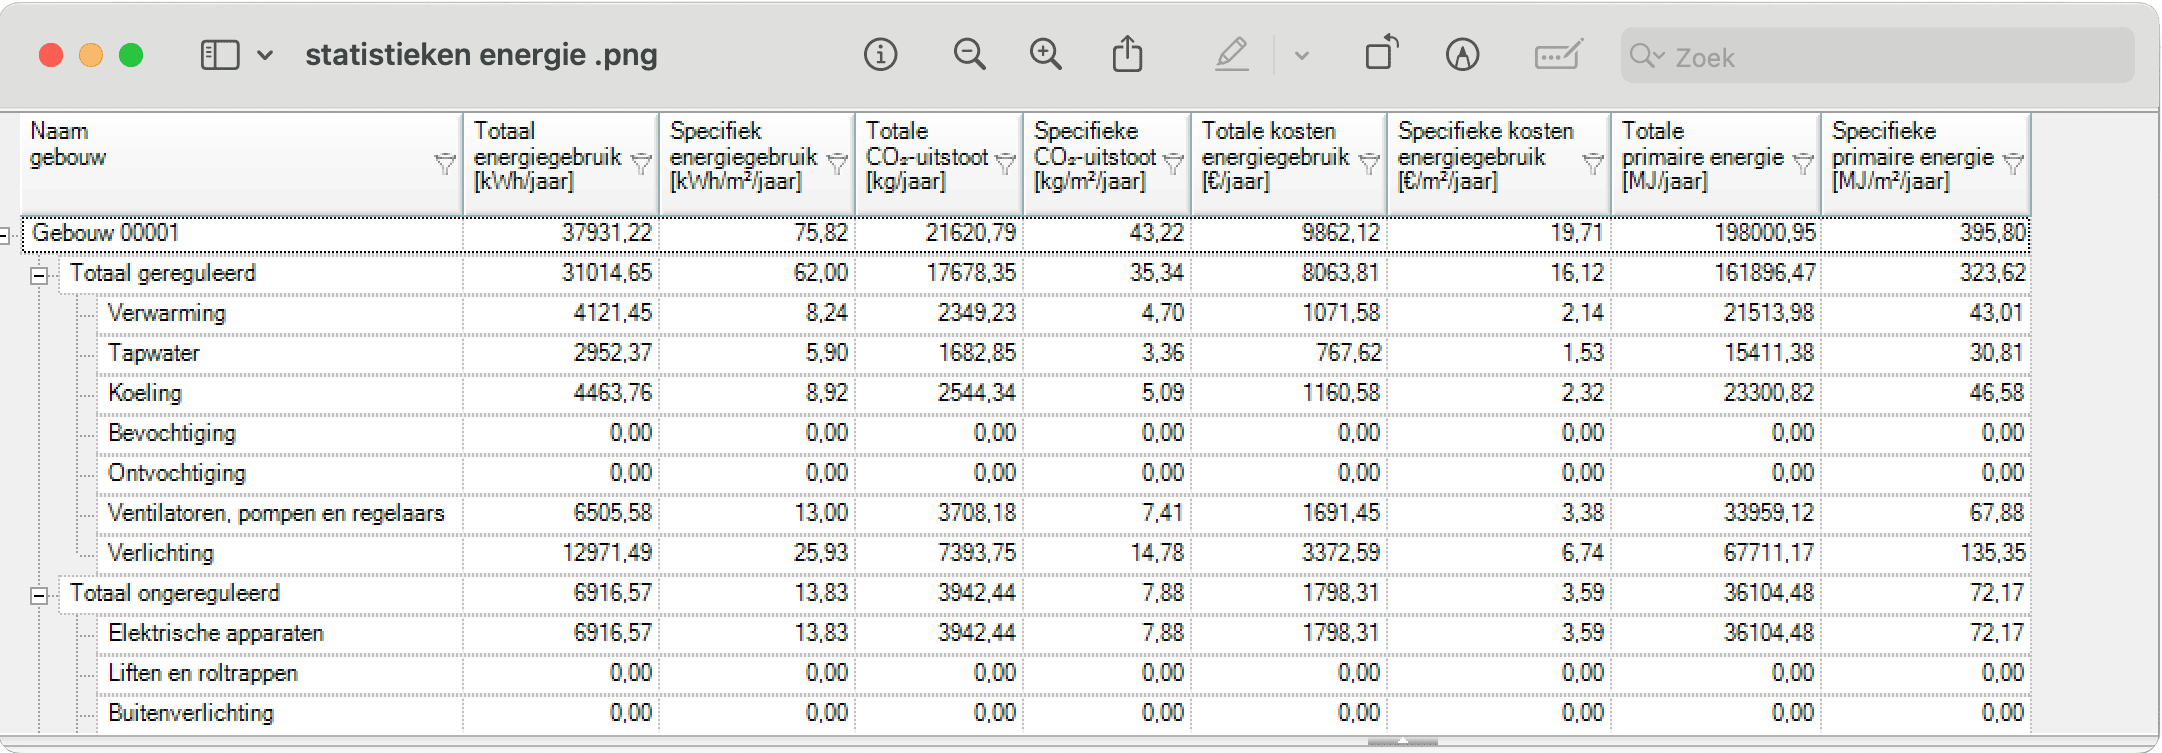Zoom out of the image

pyautogui.click(x=969, y=54)
